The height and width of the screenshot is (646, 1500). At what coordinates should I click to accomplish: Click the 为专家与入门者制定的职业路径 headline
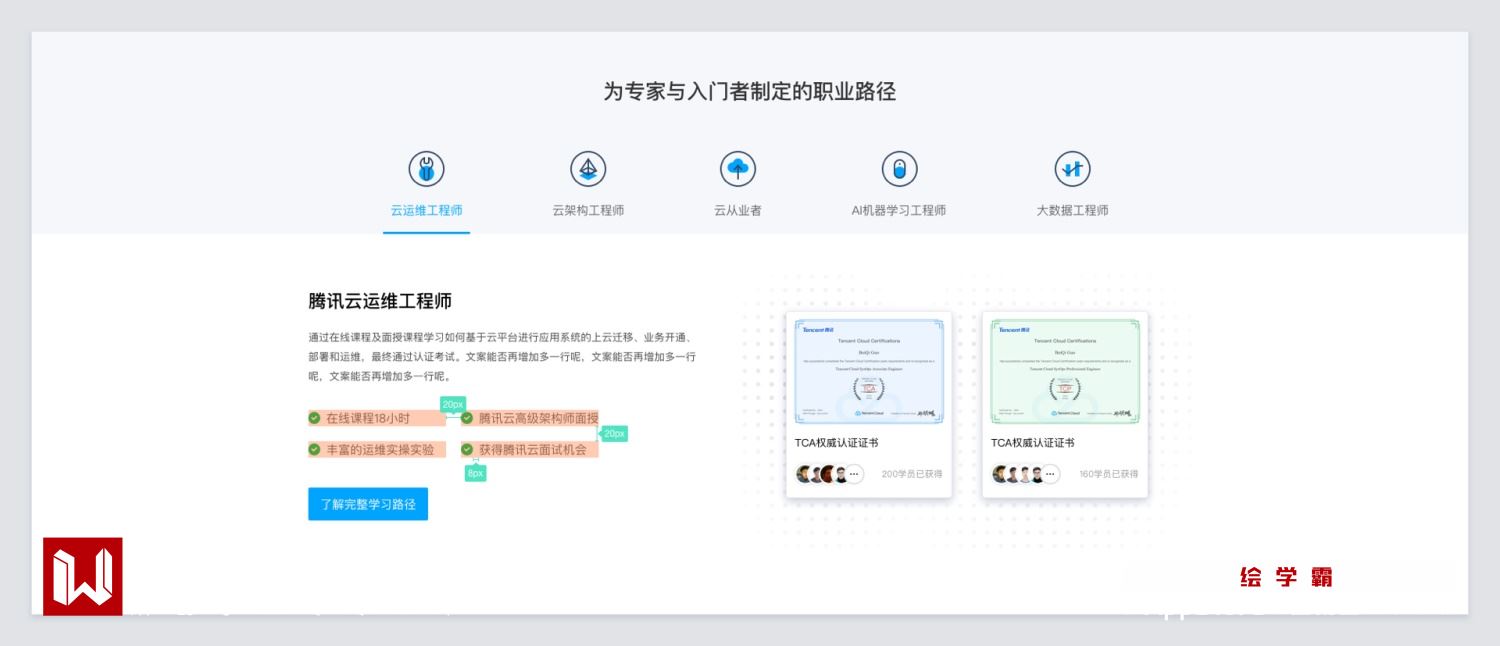click(750, 92)
